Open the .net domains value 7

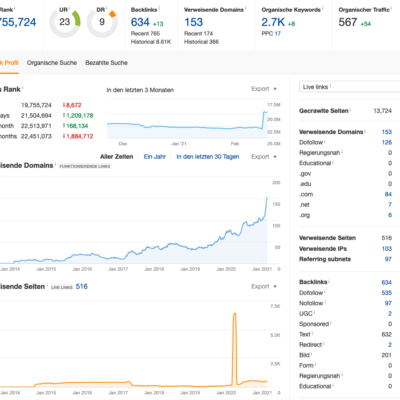[390, 205]
